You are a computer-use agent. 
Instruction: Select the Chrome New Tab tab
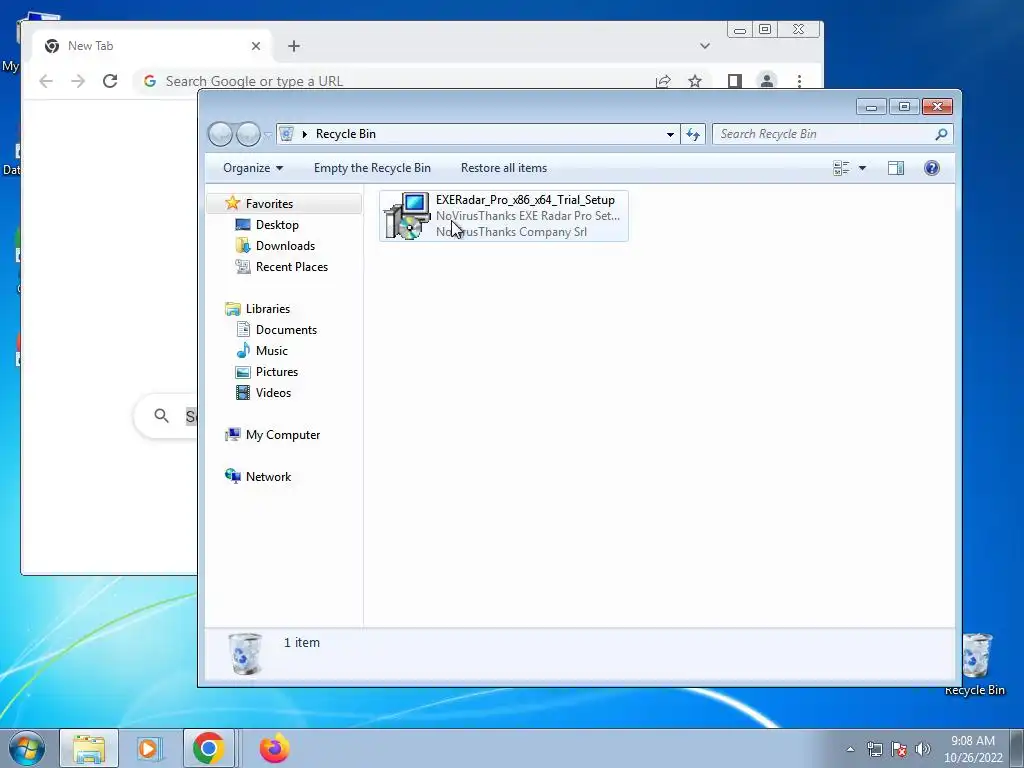point(150,46)
